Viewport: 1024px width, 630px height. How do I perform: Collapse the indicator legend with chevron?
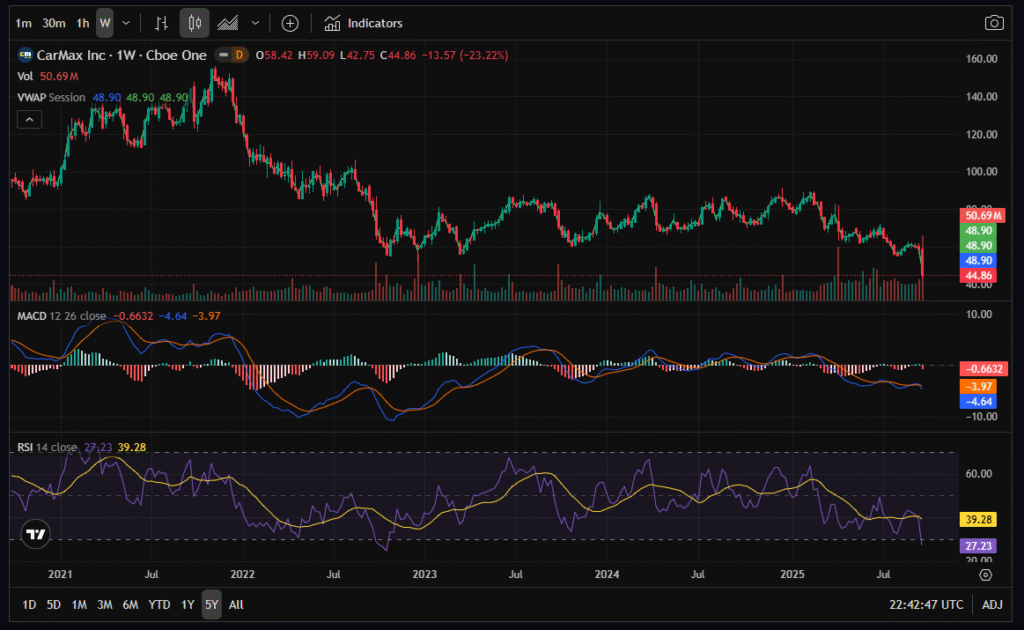pos(29,119)
